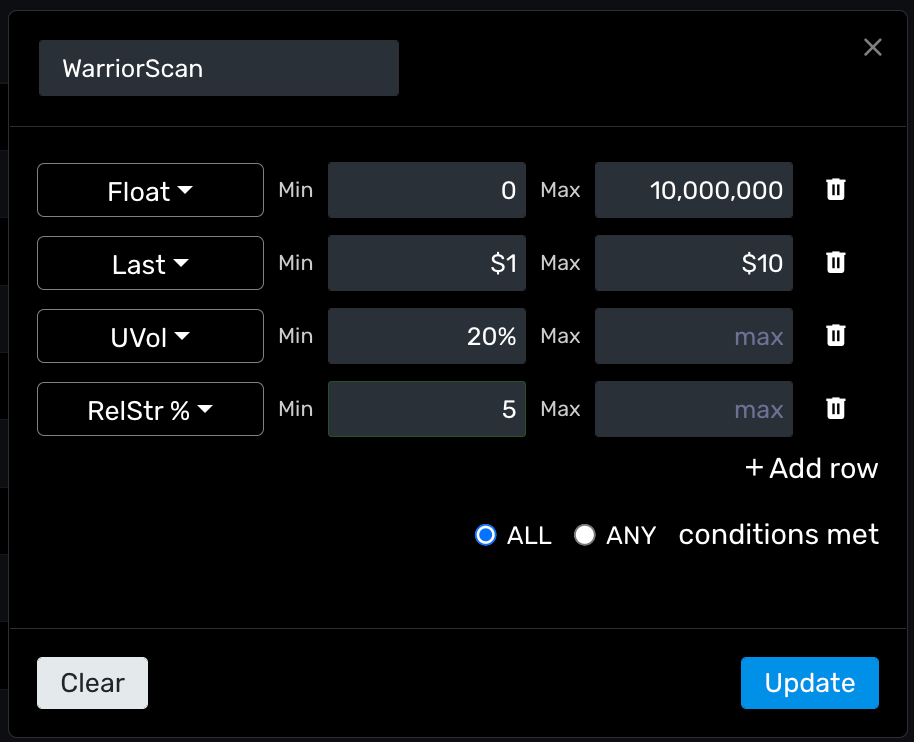Expand the RelStr % criteria dropdown

point(150,409)
